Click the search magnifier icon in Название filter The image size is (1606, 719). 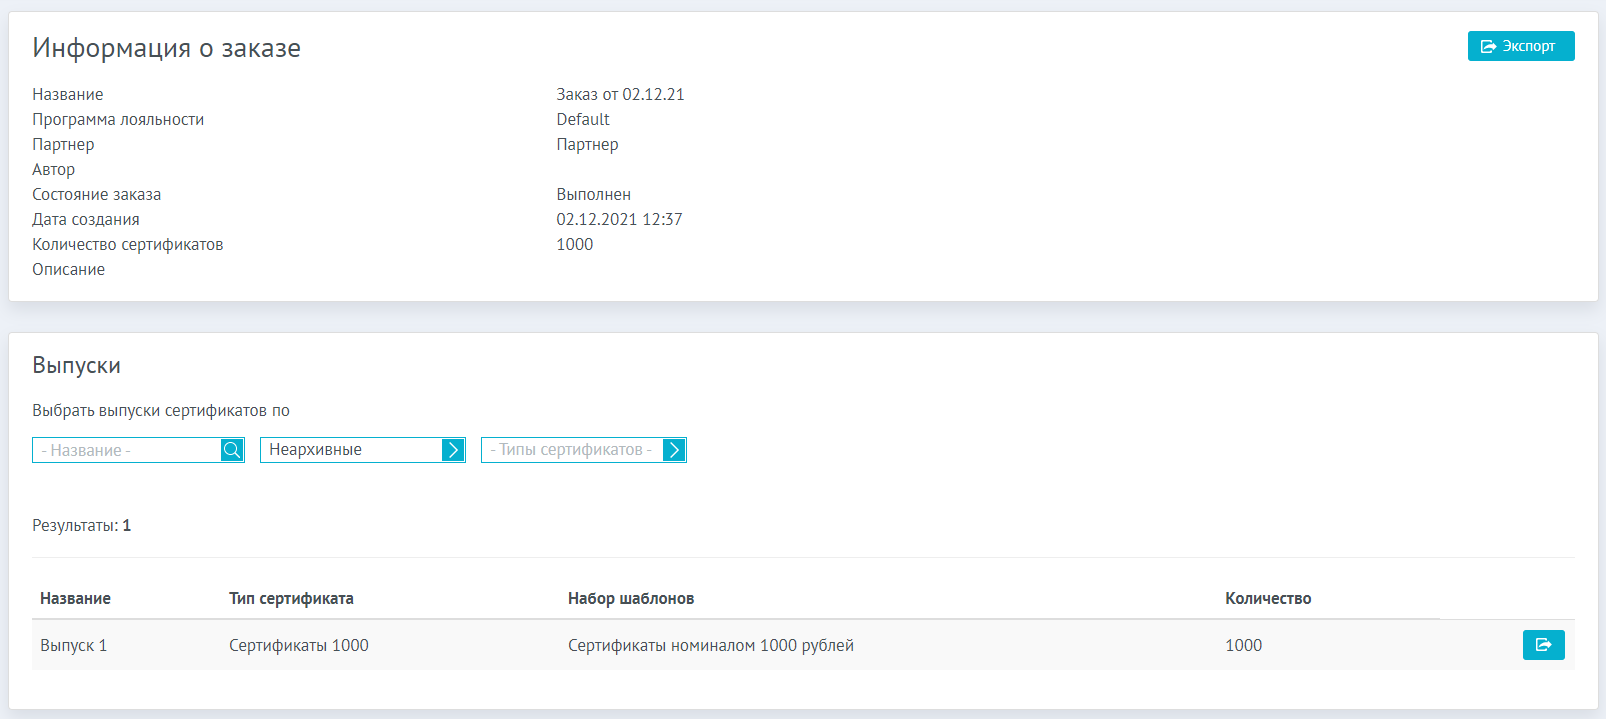point(232,450)
